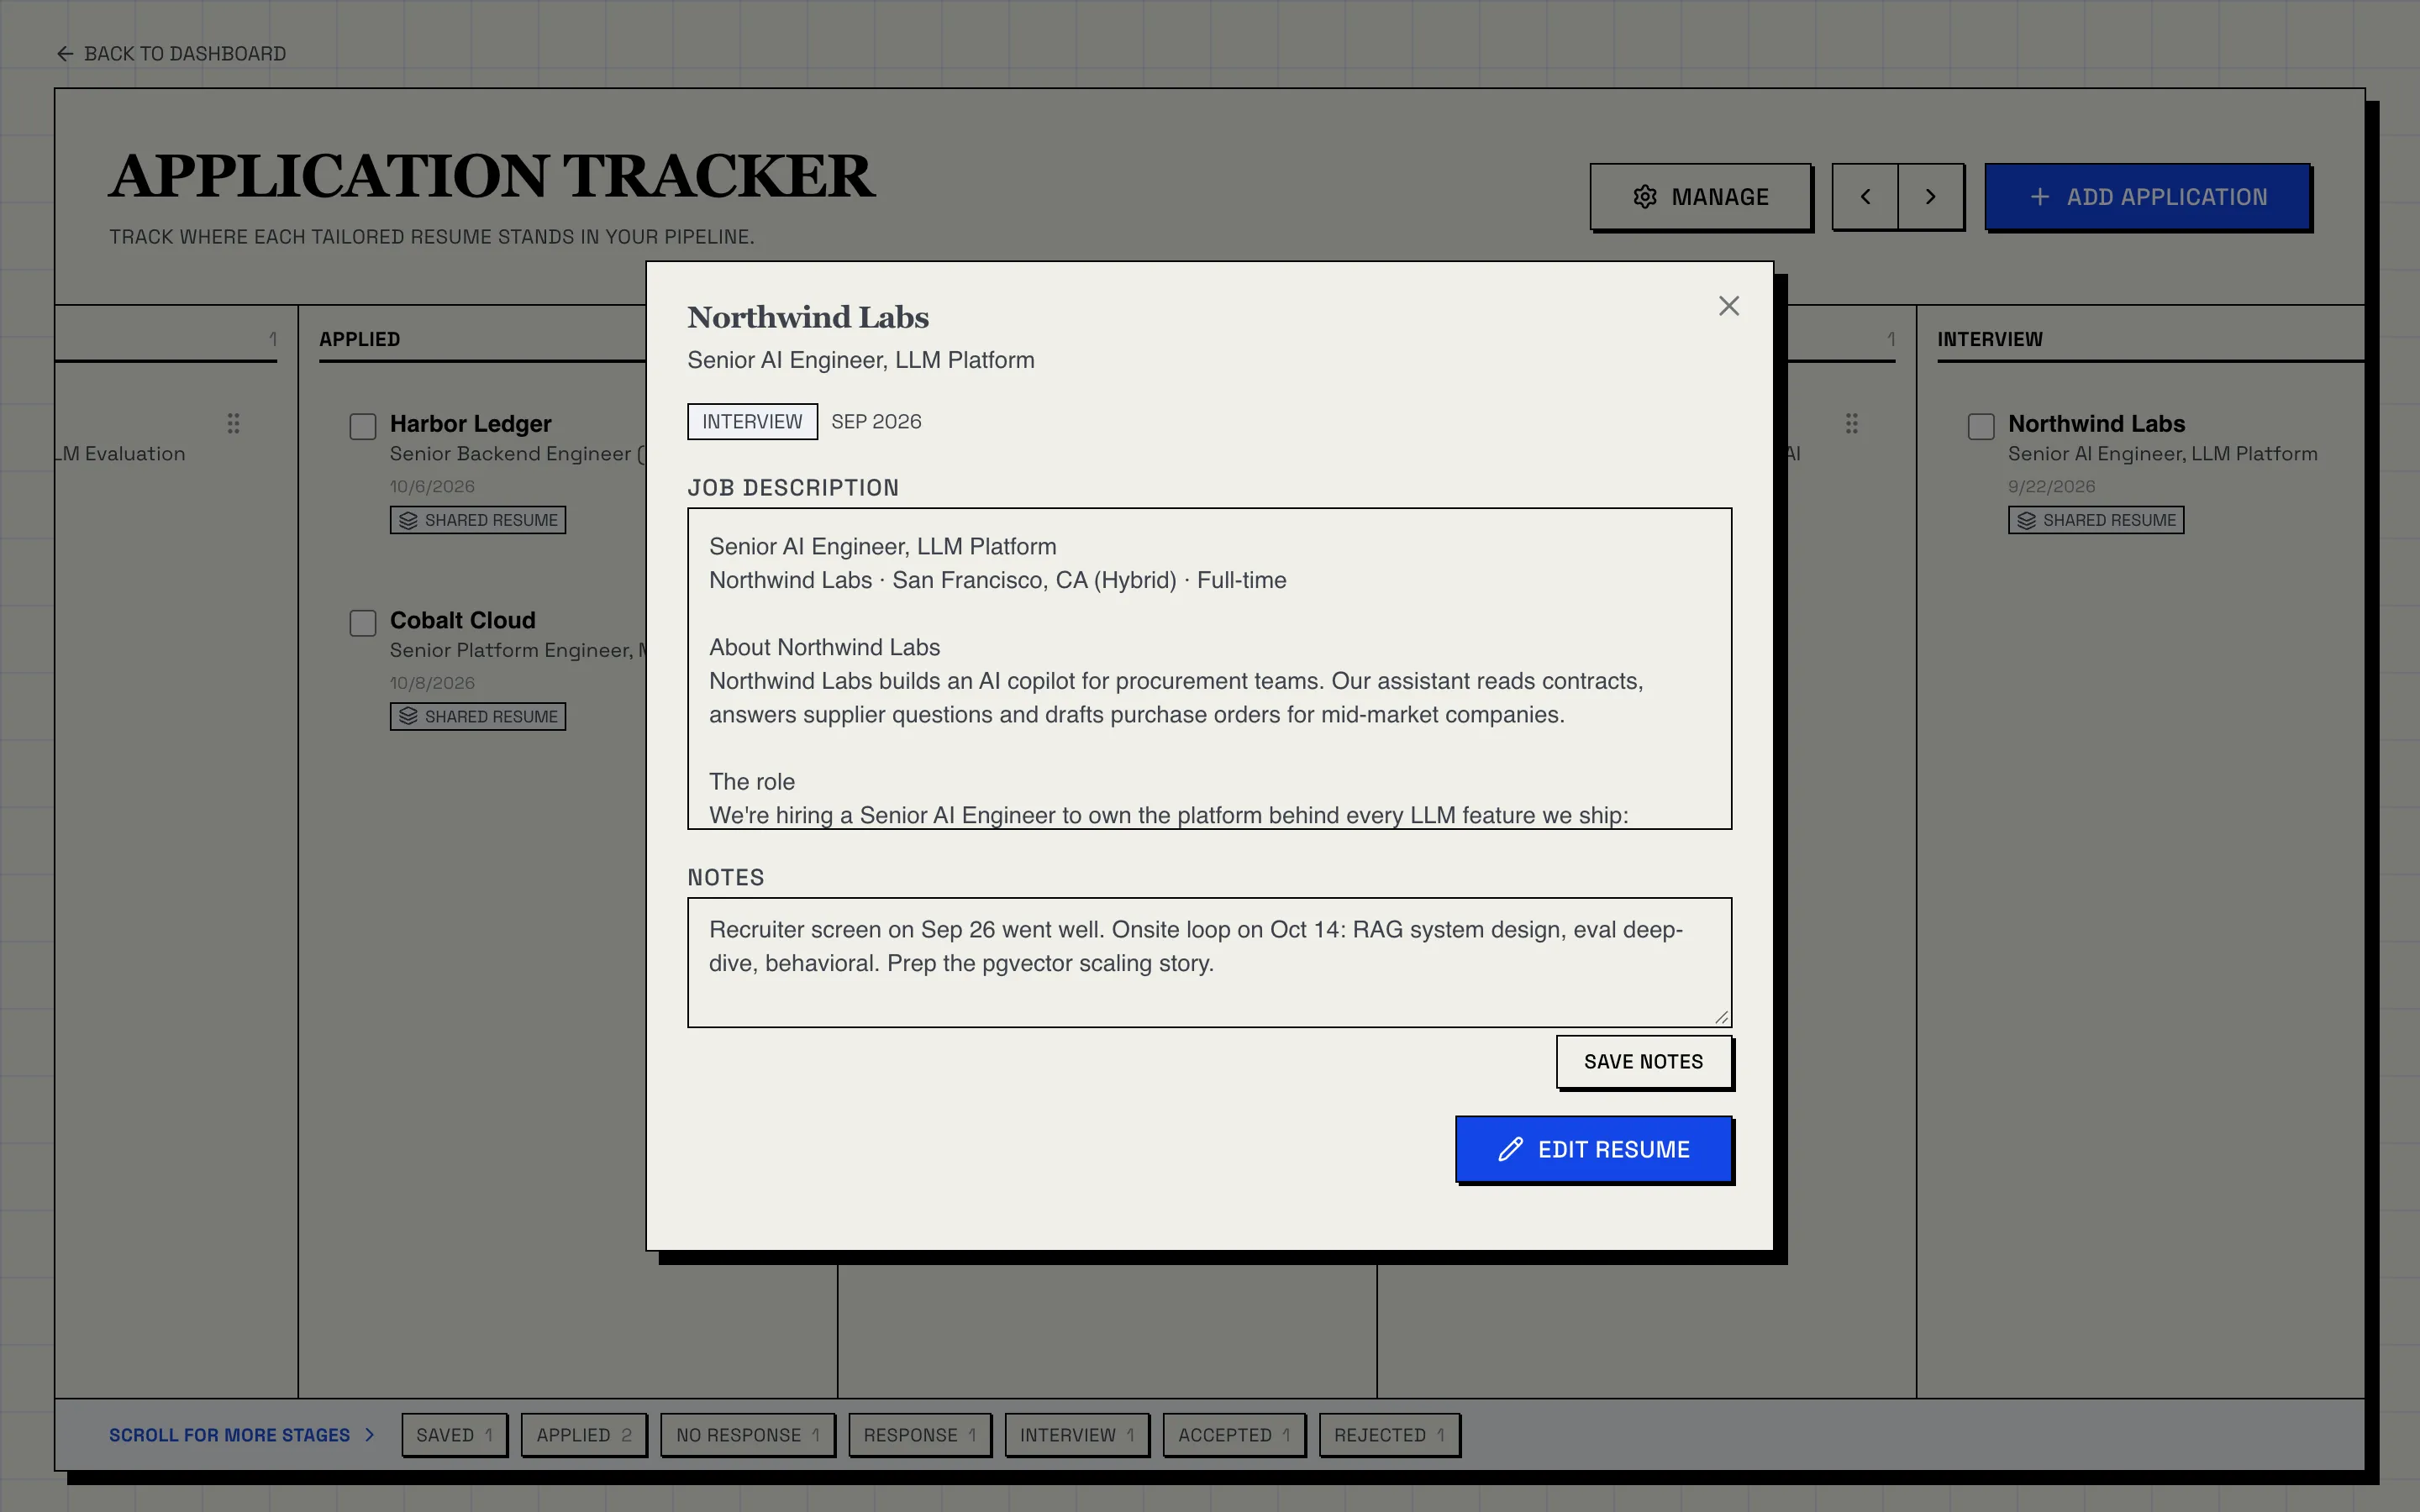Image resolution: width=2420 pixels, height=1512 pixels.
Task: Add a new application
Action: pyautogui.click(x=2148, y=197)
